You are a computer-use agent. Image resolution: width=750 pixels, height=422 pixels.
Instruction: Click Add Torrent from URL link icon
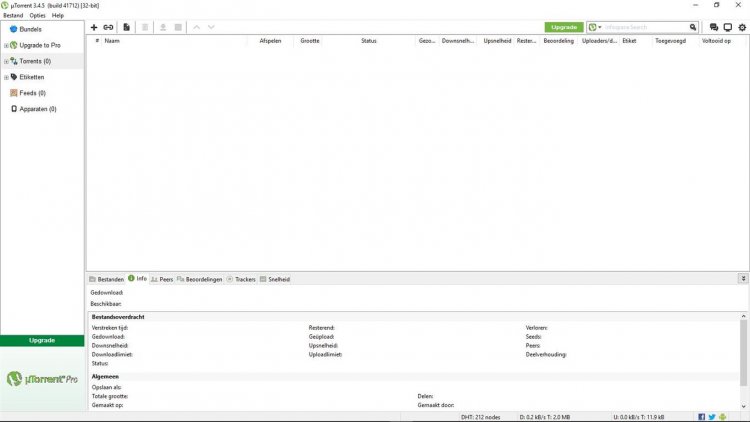point(108,27)
